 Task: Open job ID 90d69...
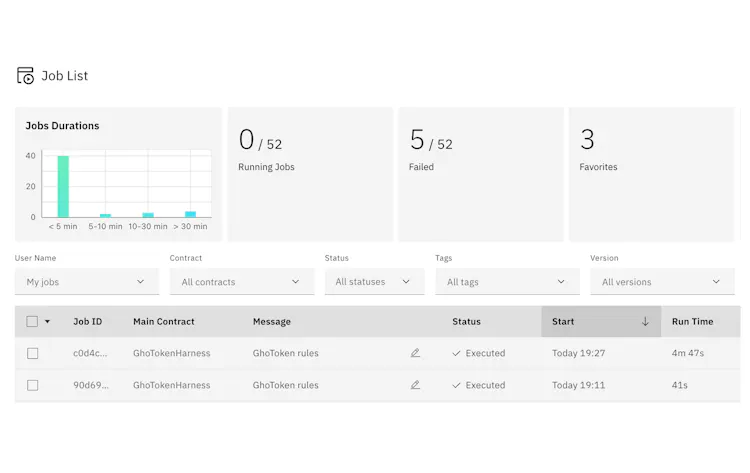pyautogui.click(x=90, y=385)
